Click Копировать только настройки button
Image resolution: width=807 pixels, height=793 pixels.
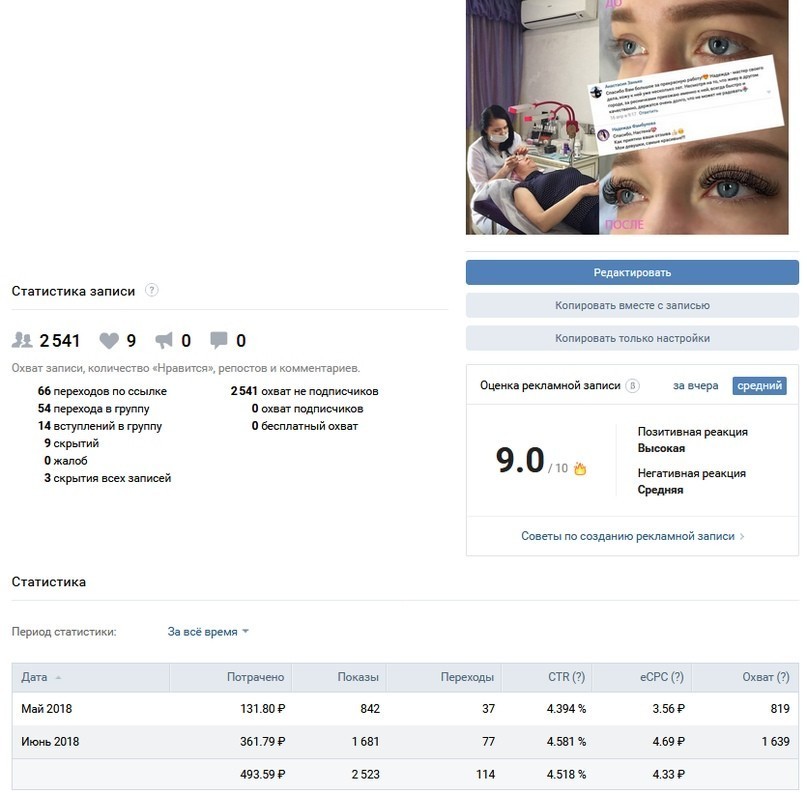tap(632, 338)
